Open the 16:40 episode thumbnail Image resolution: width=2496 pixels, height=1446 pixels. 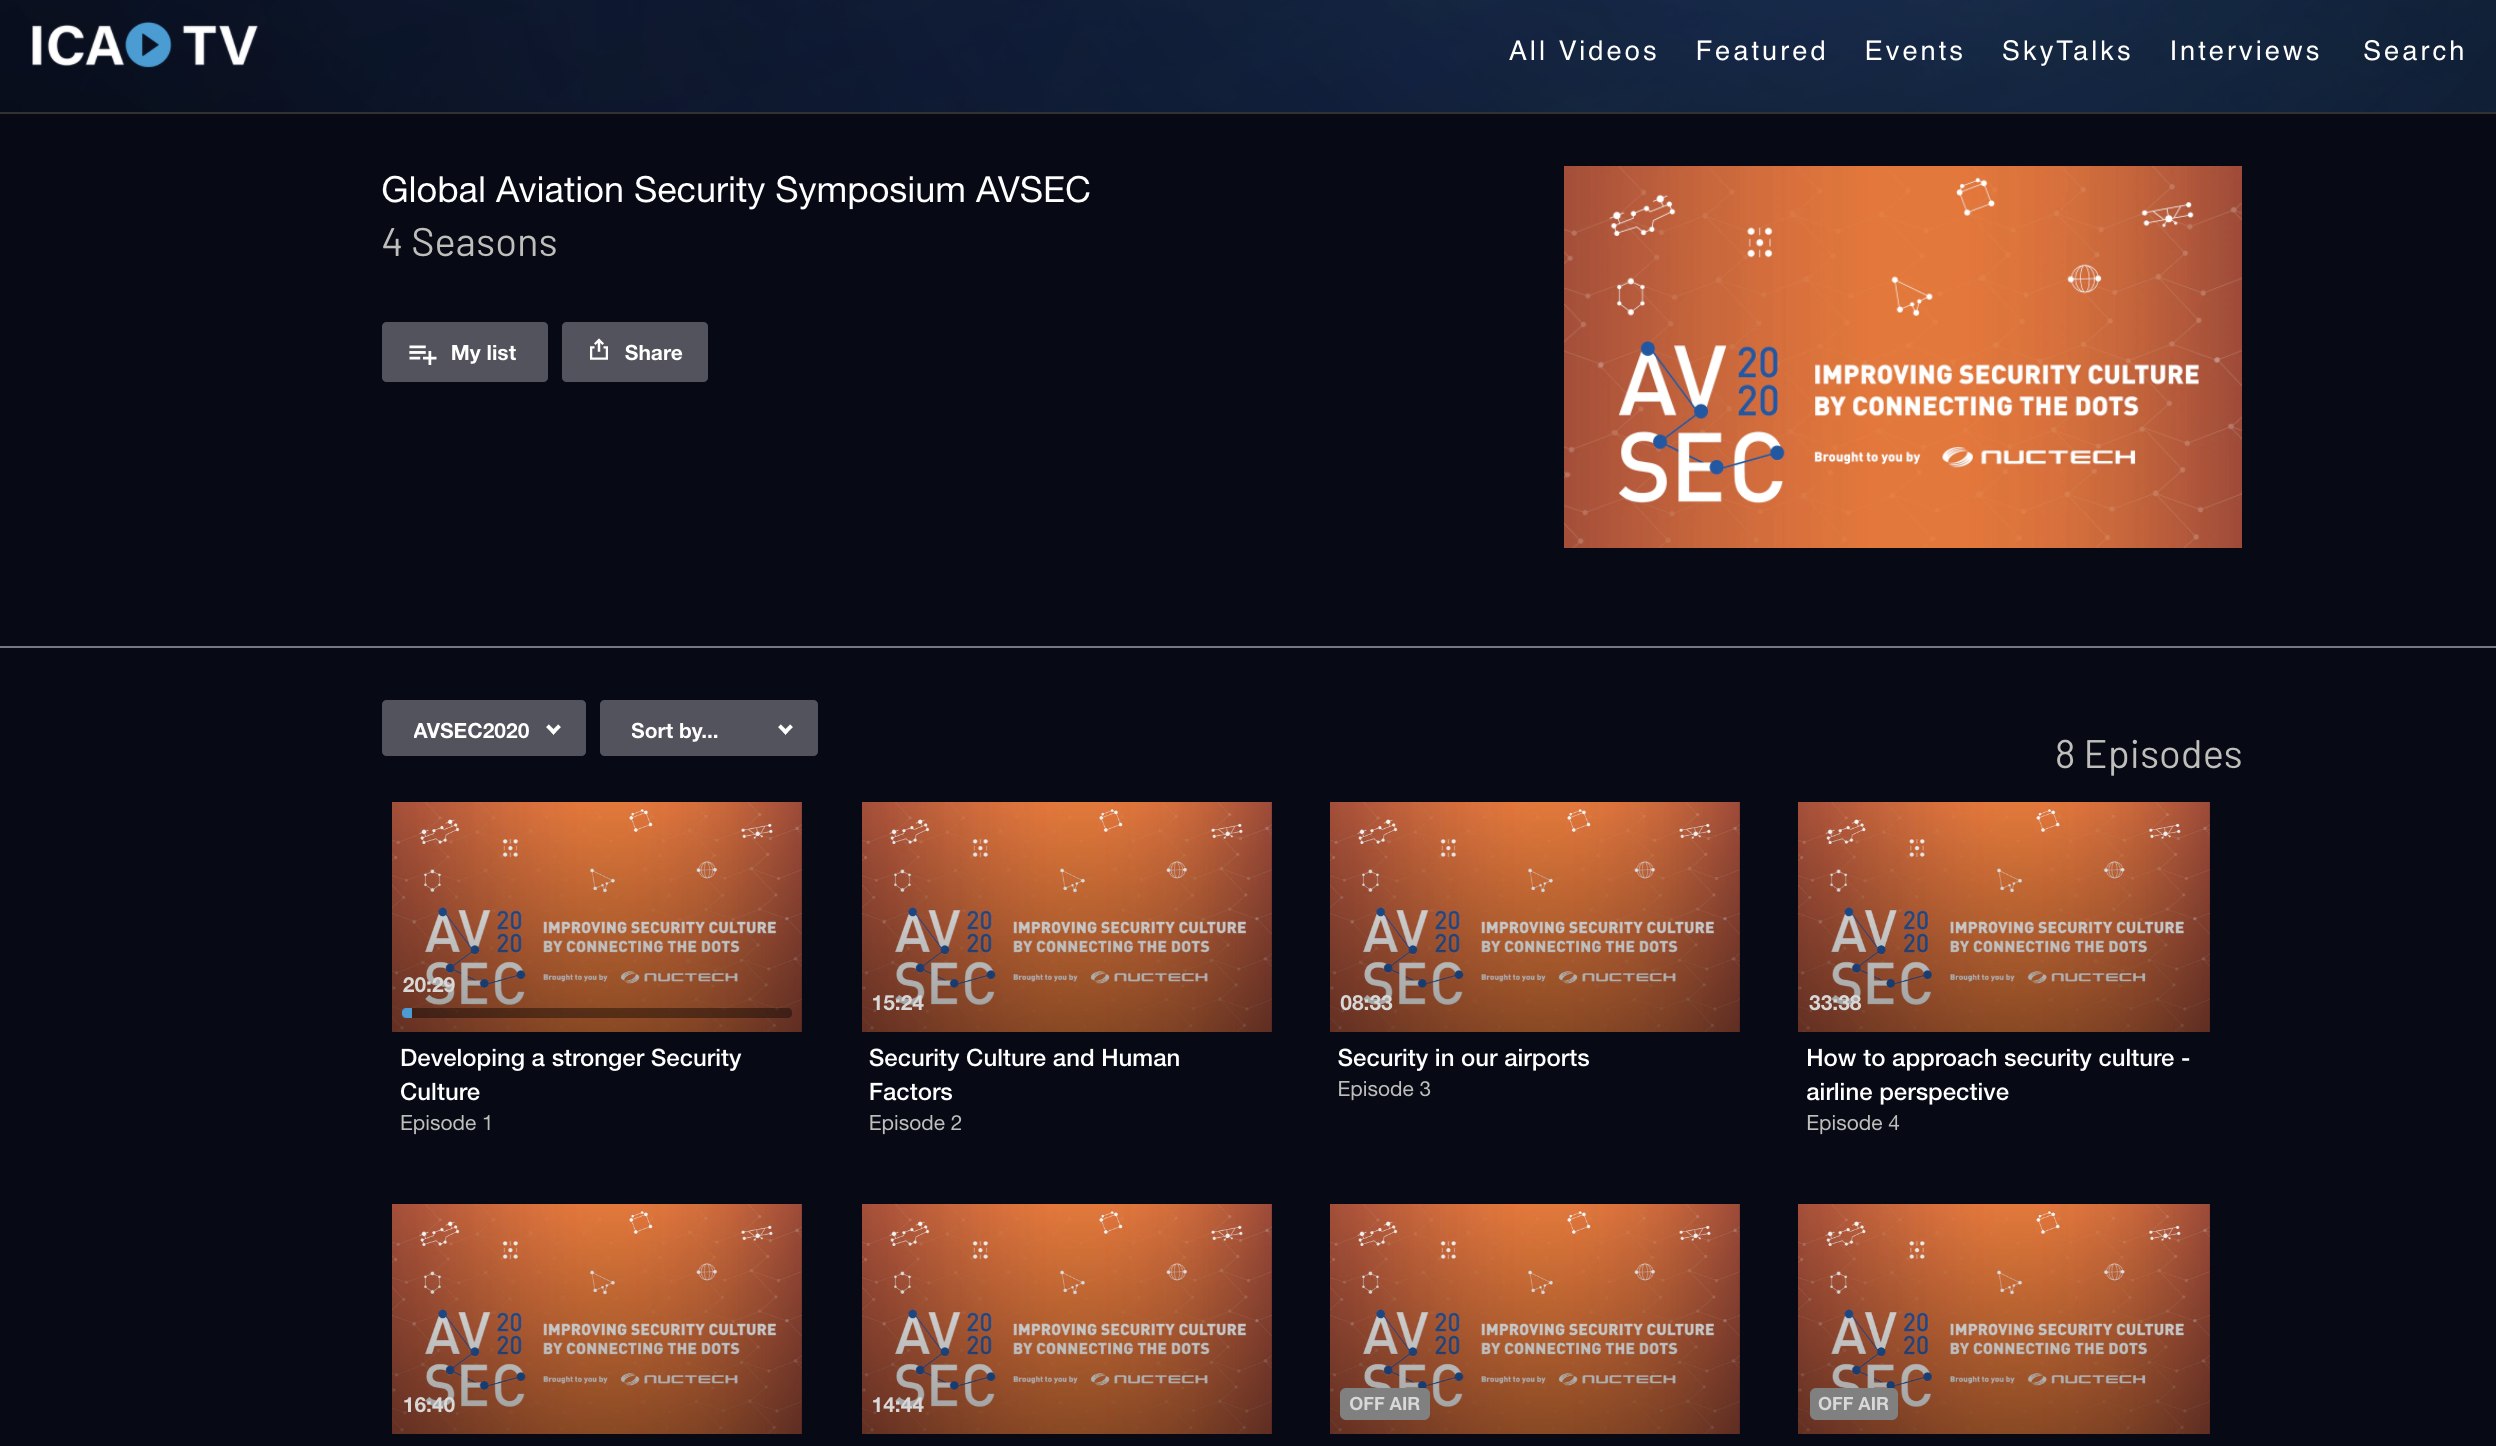pos(597,1318)
